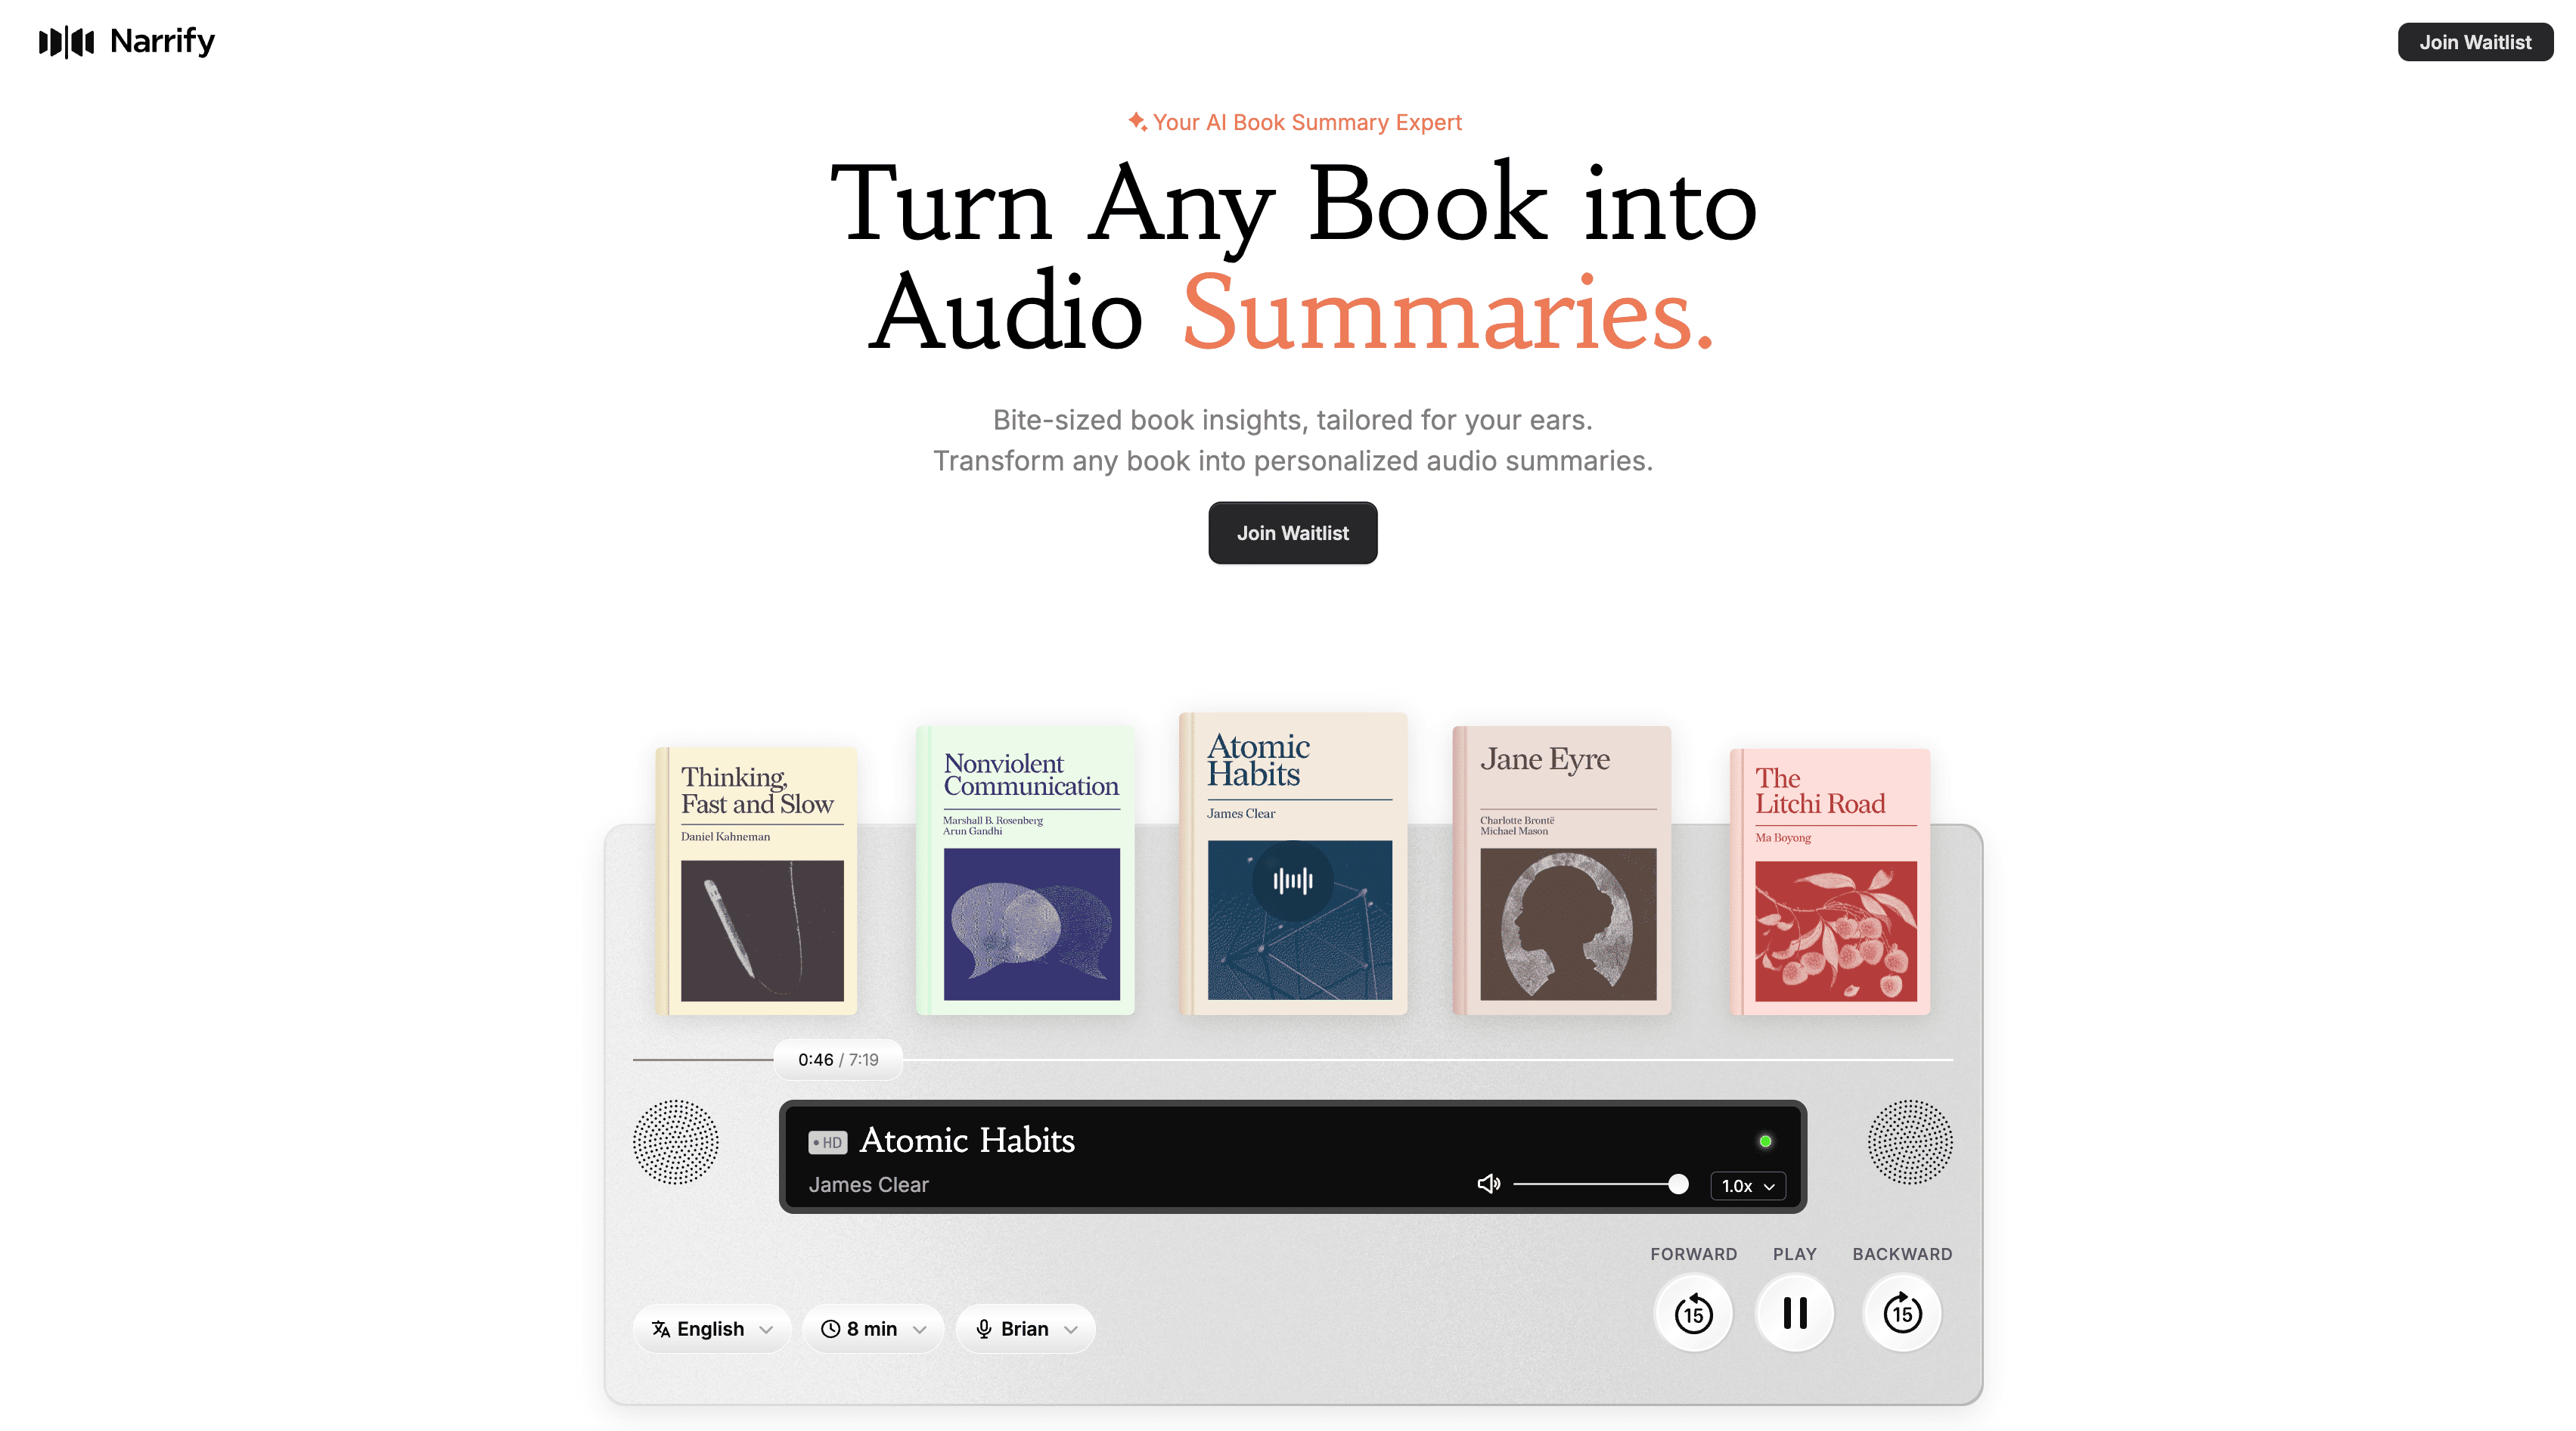Toggle the 8 min duration option
The width and height of the screenshot is (2576, 1431).
(876, 1329)
